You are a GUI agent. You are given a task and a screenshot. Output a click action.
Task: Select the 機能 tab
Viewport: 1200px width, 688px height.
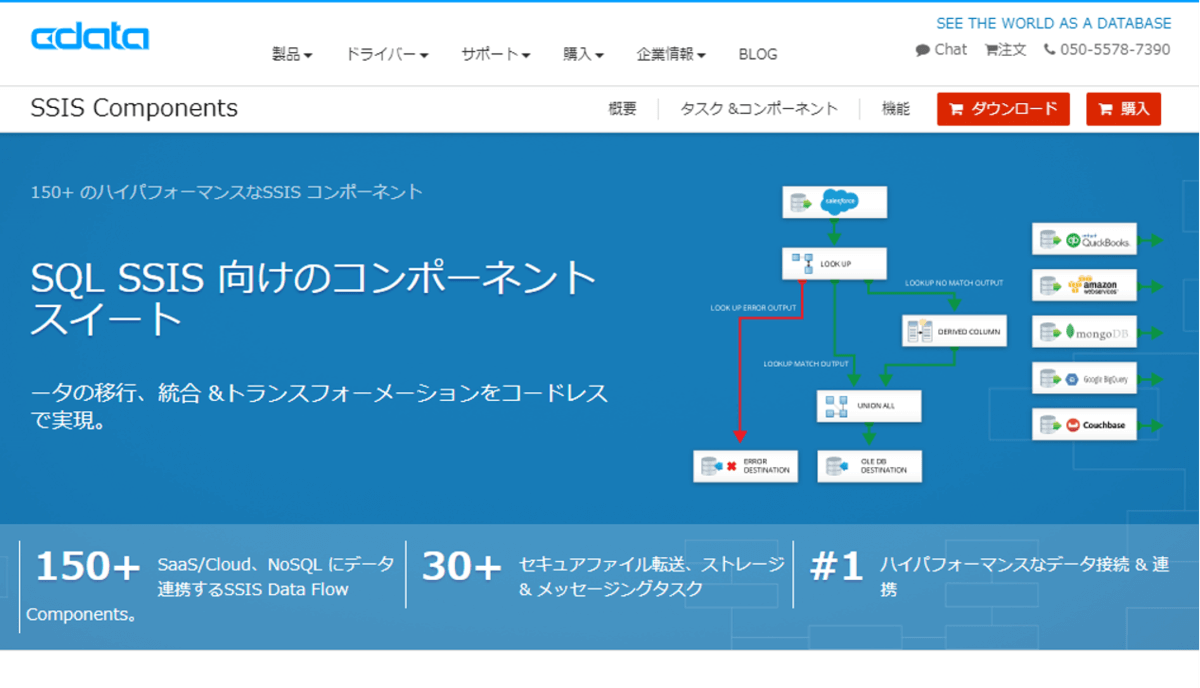click(x=896, y=109)
